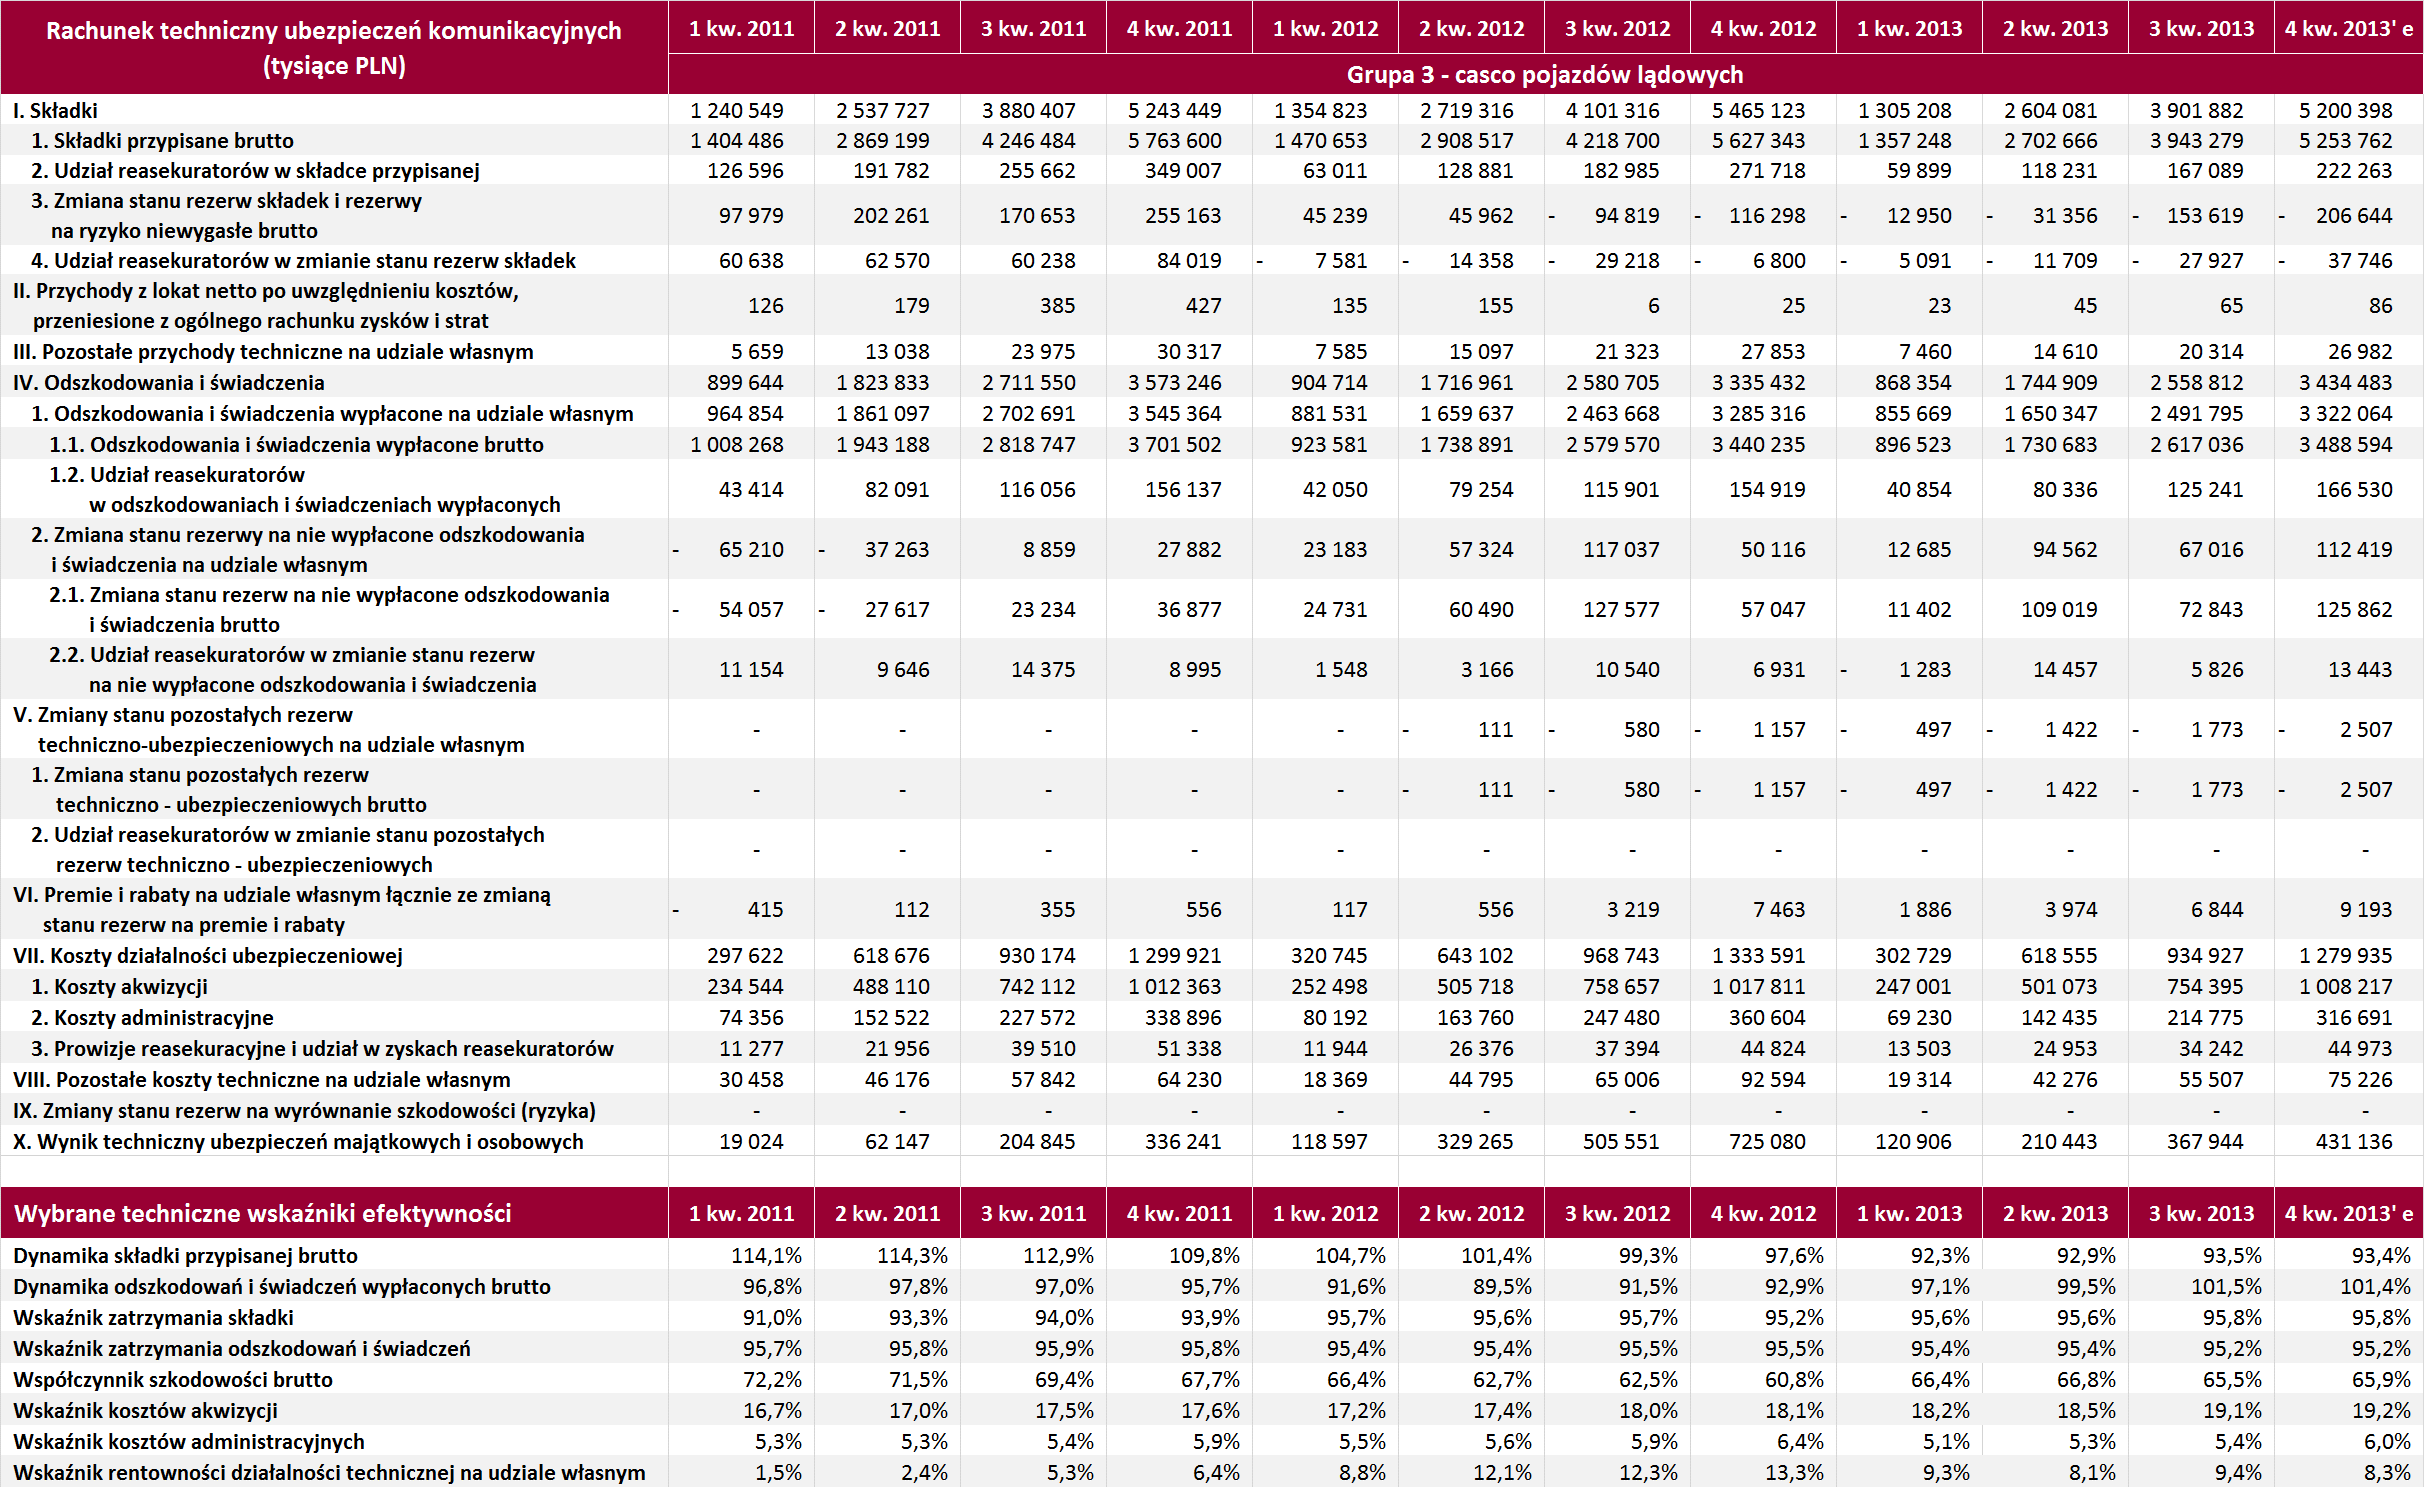
Task: Select row '2. Udział reasekuratorów w składce przypisanej'
Action: (255, 170)
